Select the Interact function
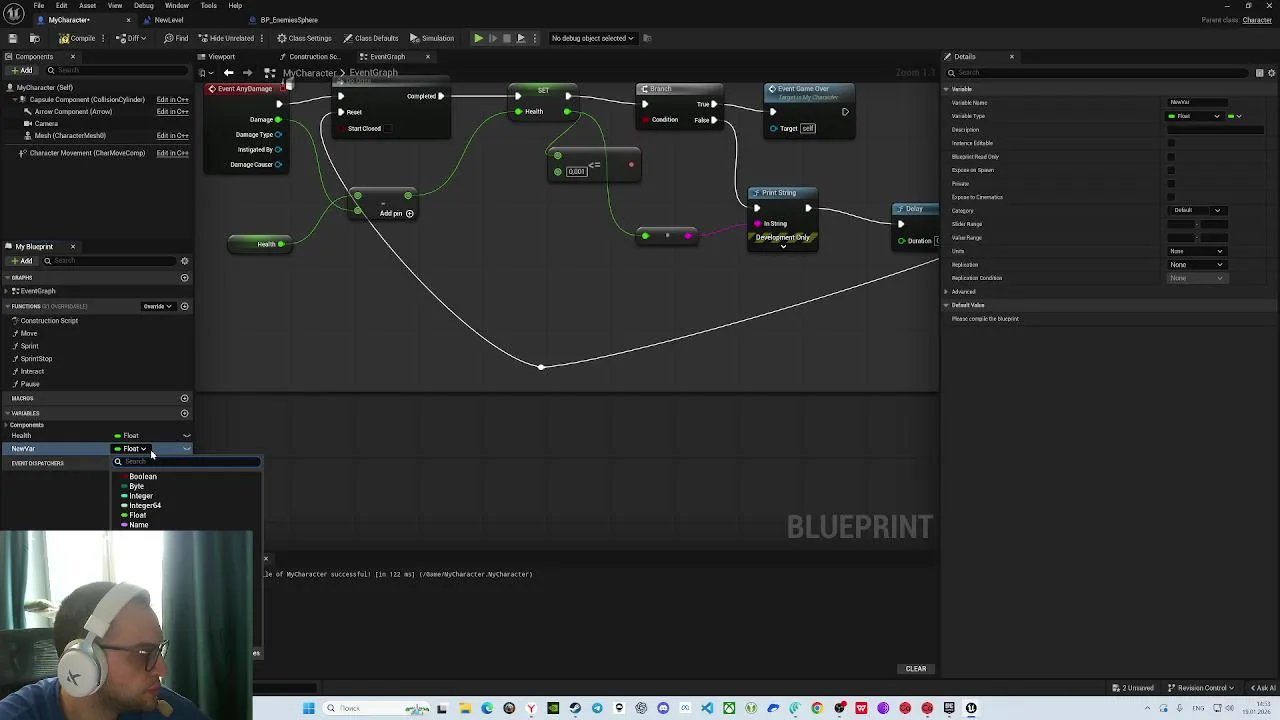The height and width of the screenshot is (720, 1280). coord(32,371)
